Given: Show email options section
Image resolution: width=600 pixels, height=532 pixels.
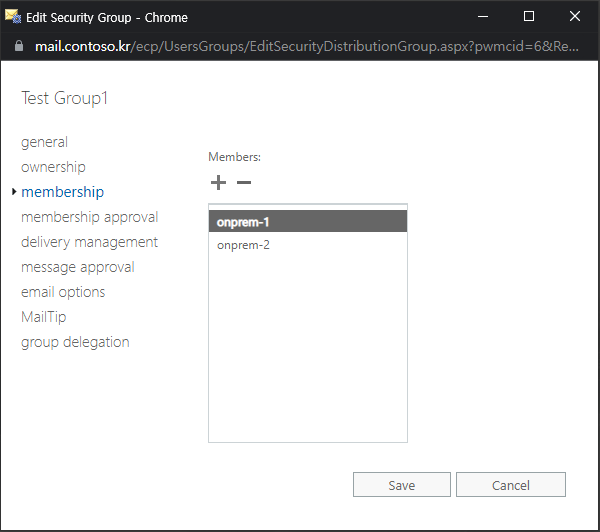Looking at the screenshot, I should (63, 292).
